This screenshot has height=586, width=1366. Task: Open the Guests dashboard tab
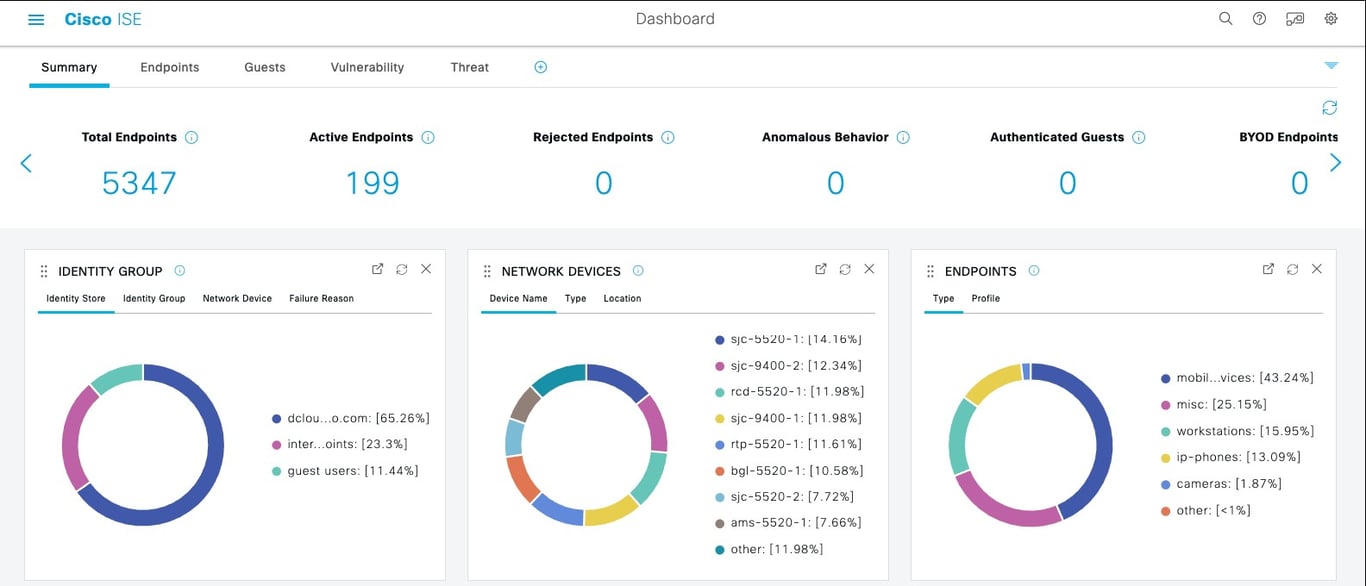(264, 67)
